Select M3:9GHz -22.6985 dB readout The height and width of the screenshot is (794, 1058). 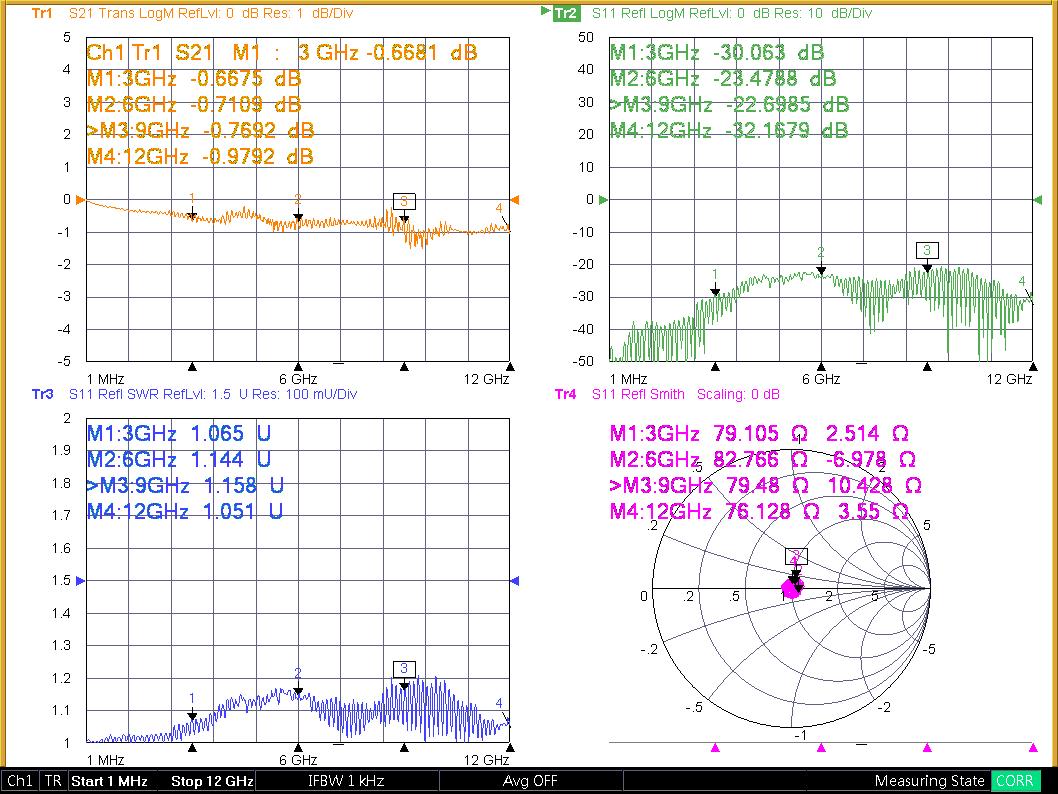[729, 105]
